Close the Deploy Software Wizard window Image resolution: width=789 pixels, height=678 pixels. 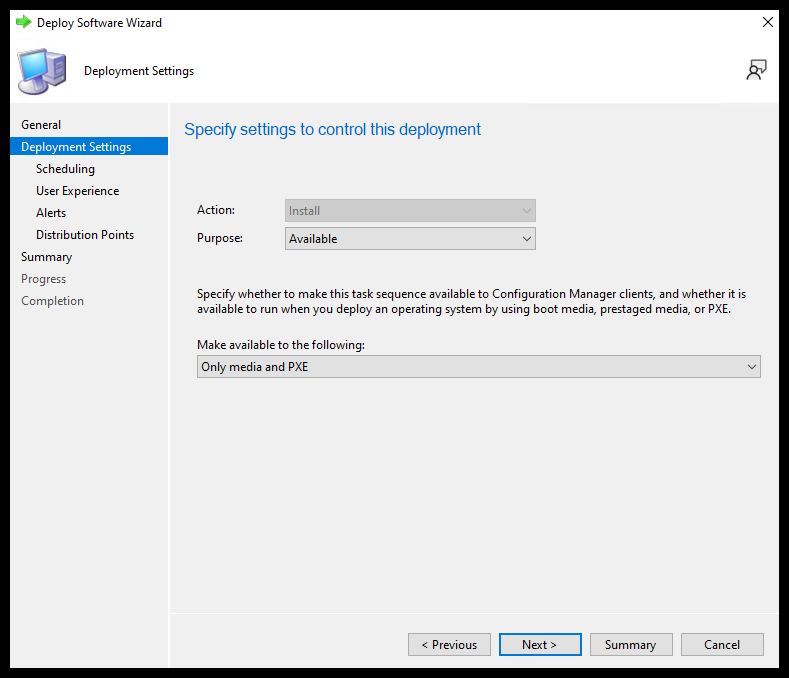[x=767, y=22]
